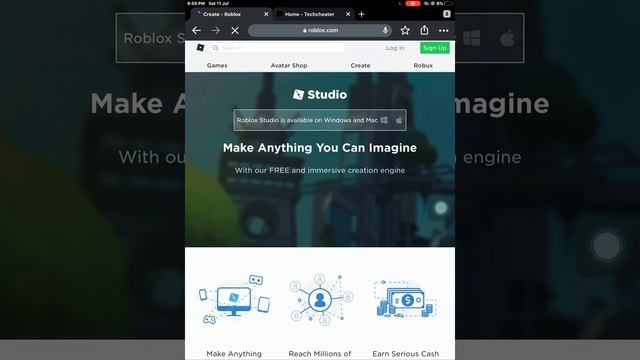640x360 pixels.
Task: Click the Studio logo heading
Action: pyautogui.click(x=320, y=95)
